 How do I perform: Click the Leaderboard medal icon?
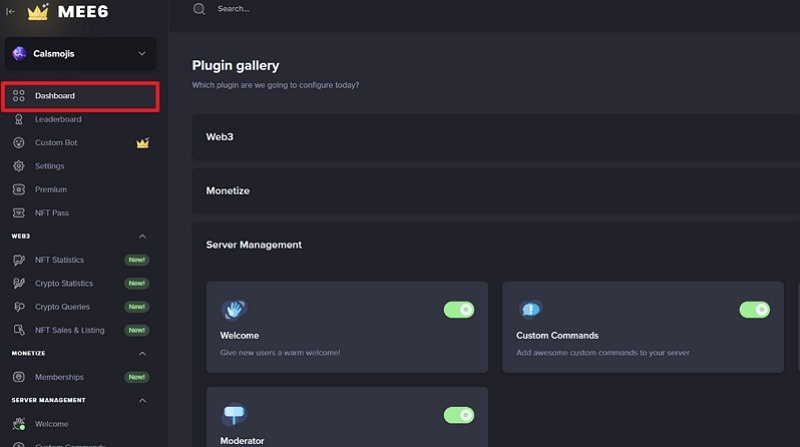[19, 119]
